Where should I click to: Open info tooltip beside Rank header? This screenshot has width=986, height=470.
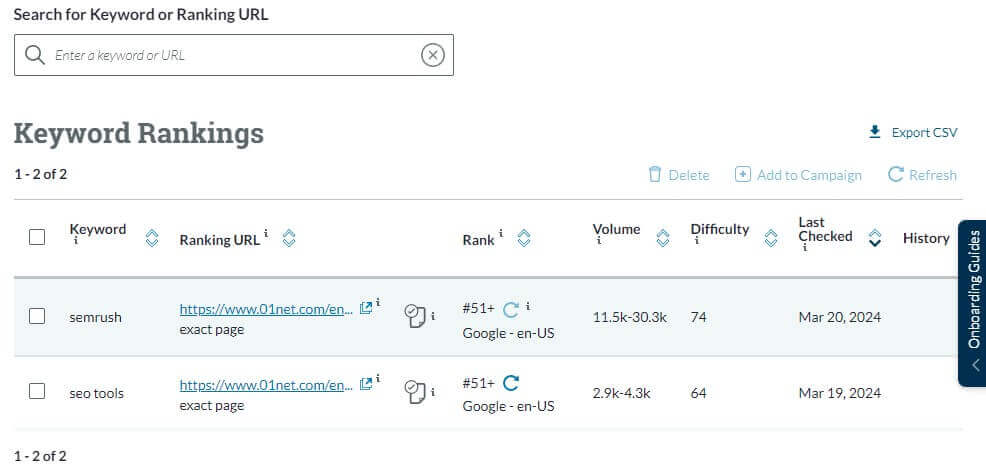pyautogui.click(x=501, y=233)
